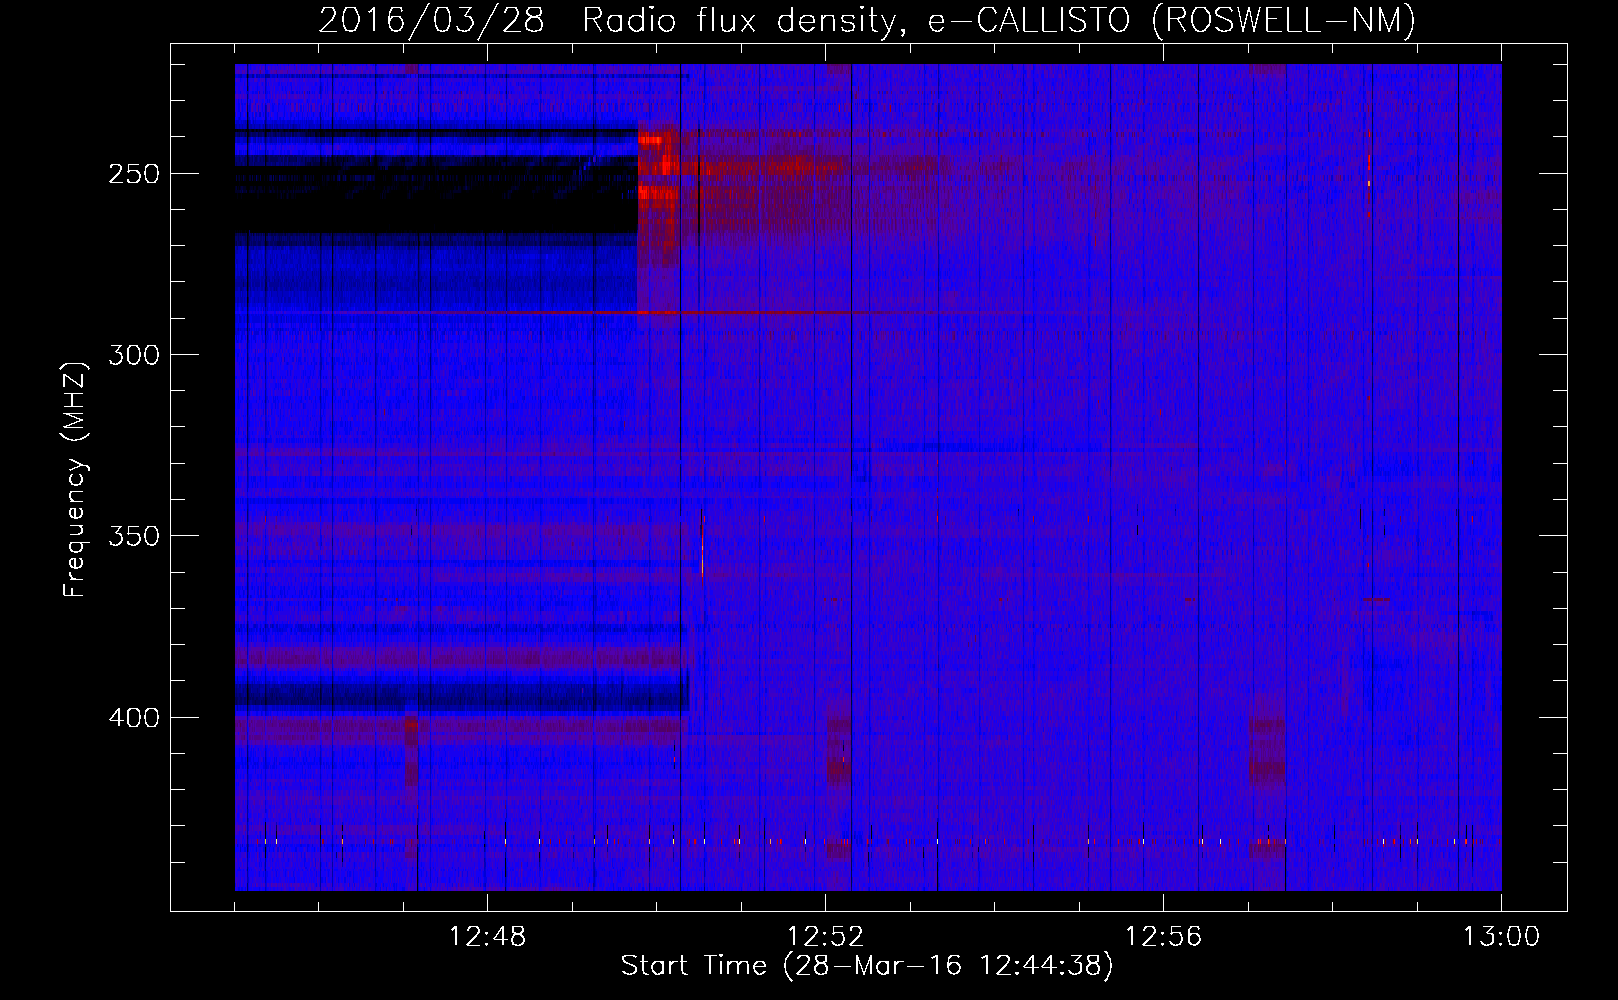Click the 12:52 time axis label
This screenshot has height=1000, width=1618.
[x=825, y=937]
